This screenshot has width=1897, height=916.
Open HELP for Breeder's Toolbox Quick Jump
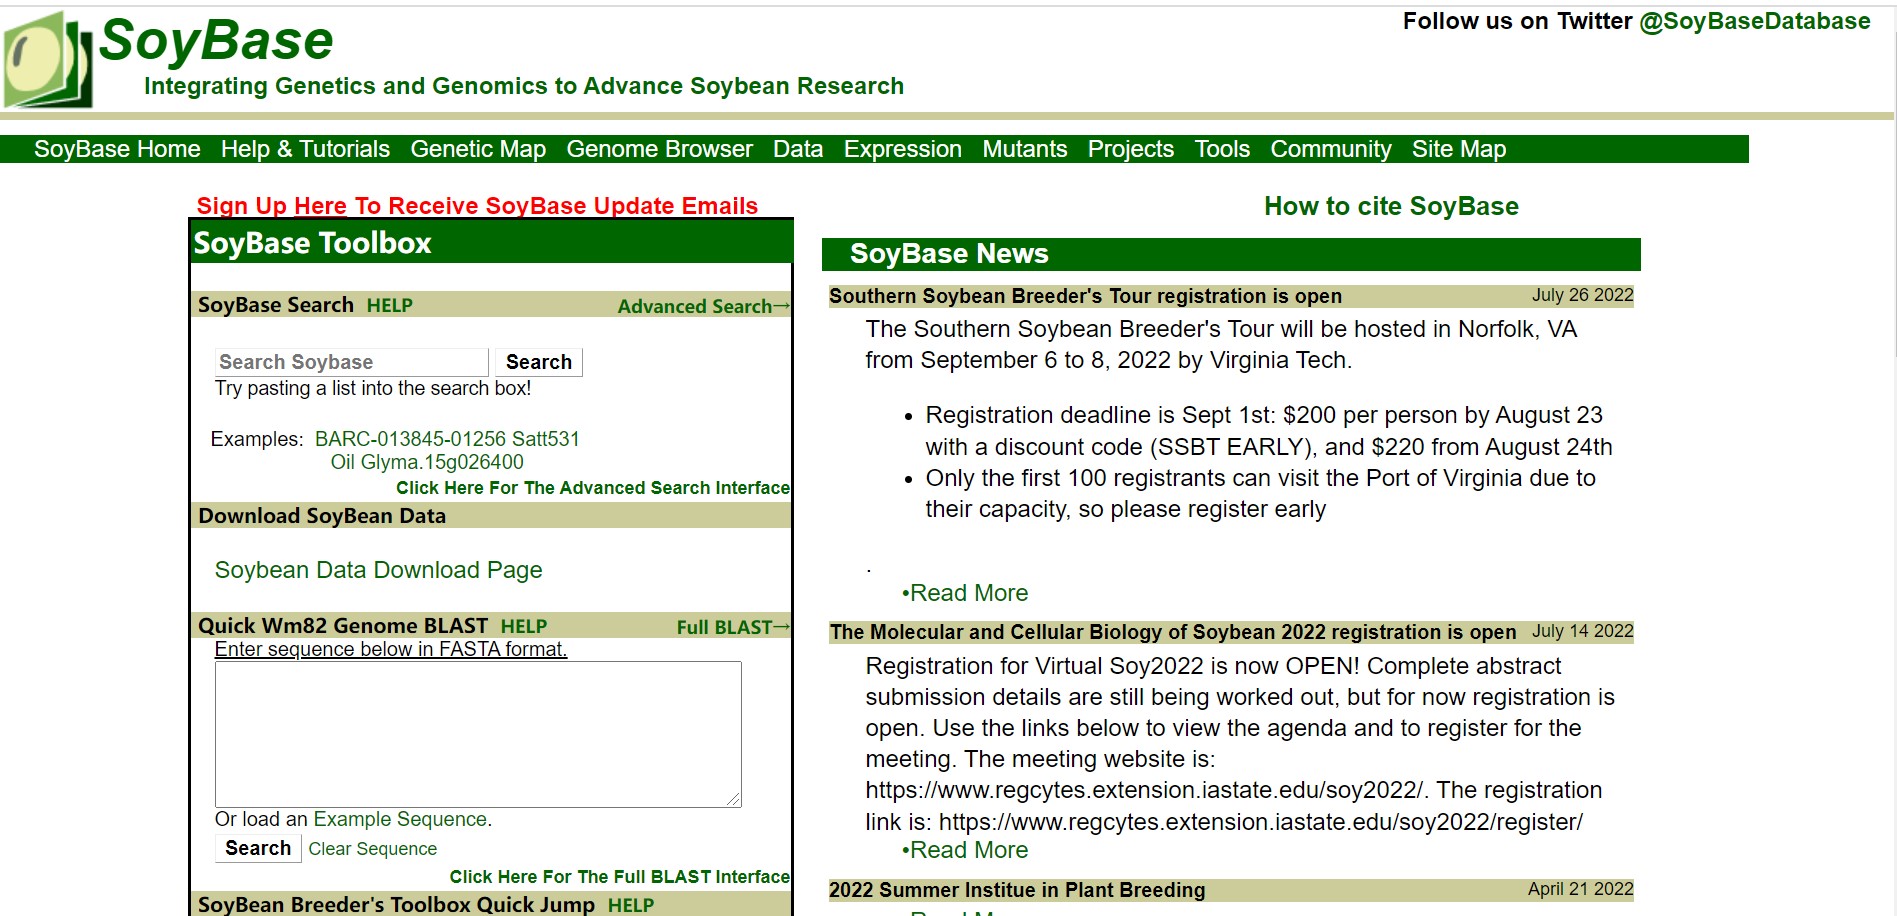click(631, 905)
